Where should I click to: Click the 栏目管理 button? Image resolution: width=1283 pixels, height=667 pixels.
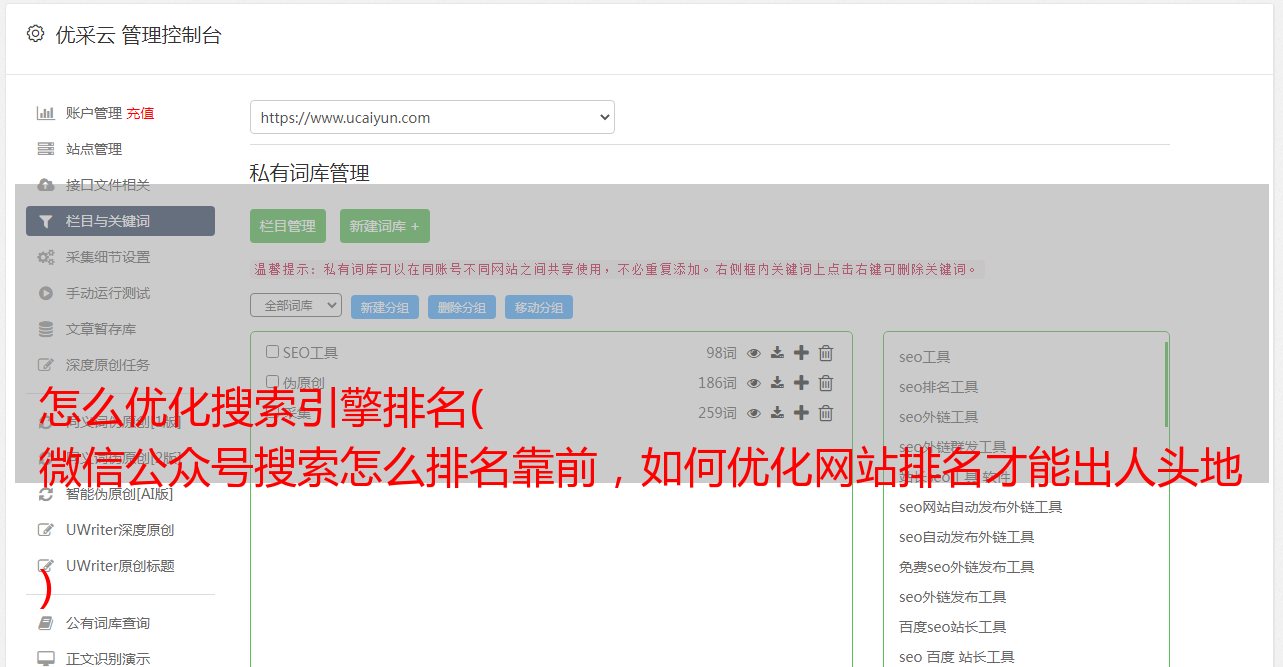point(288,226)
